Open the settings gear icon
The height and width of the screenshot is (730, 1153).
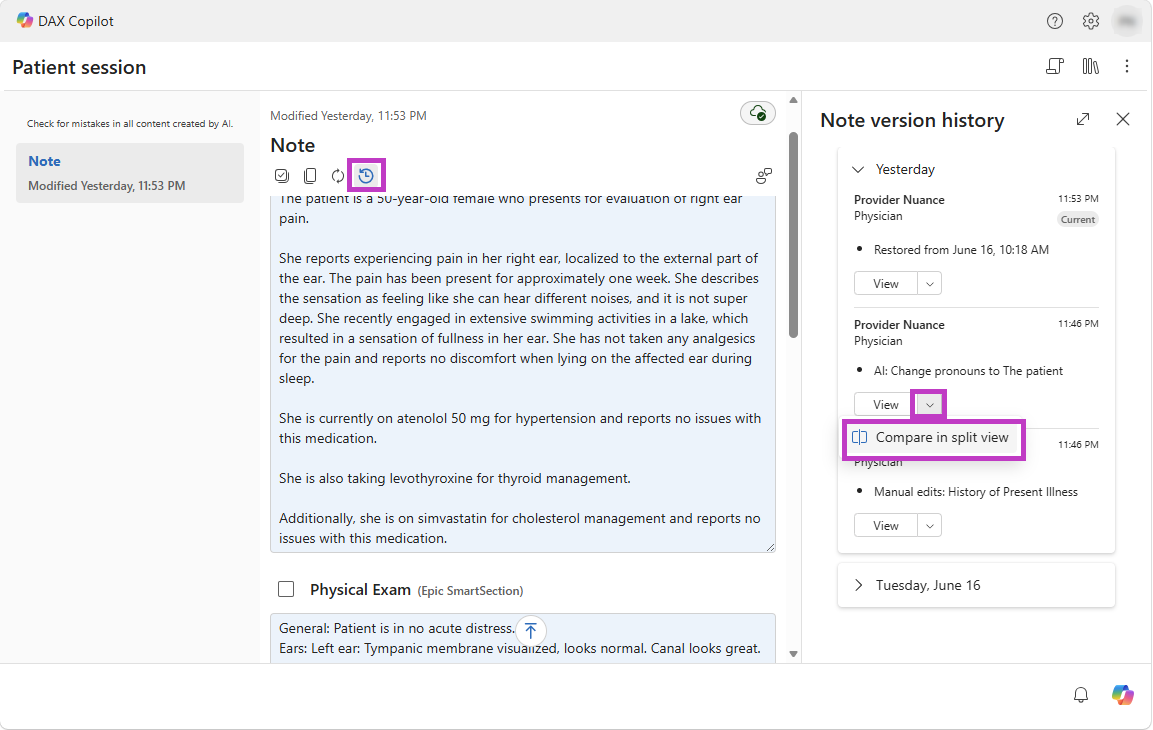click(x=1090, y=21)
